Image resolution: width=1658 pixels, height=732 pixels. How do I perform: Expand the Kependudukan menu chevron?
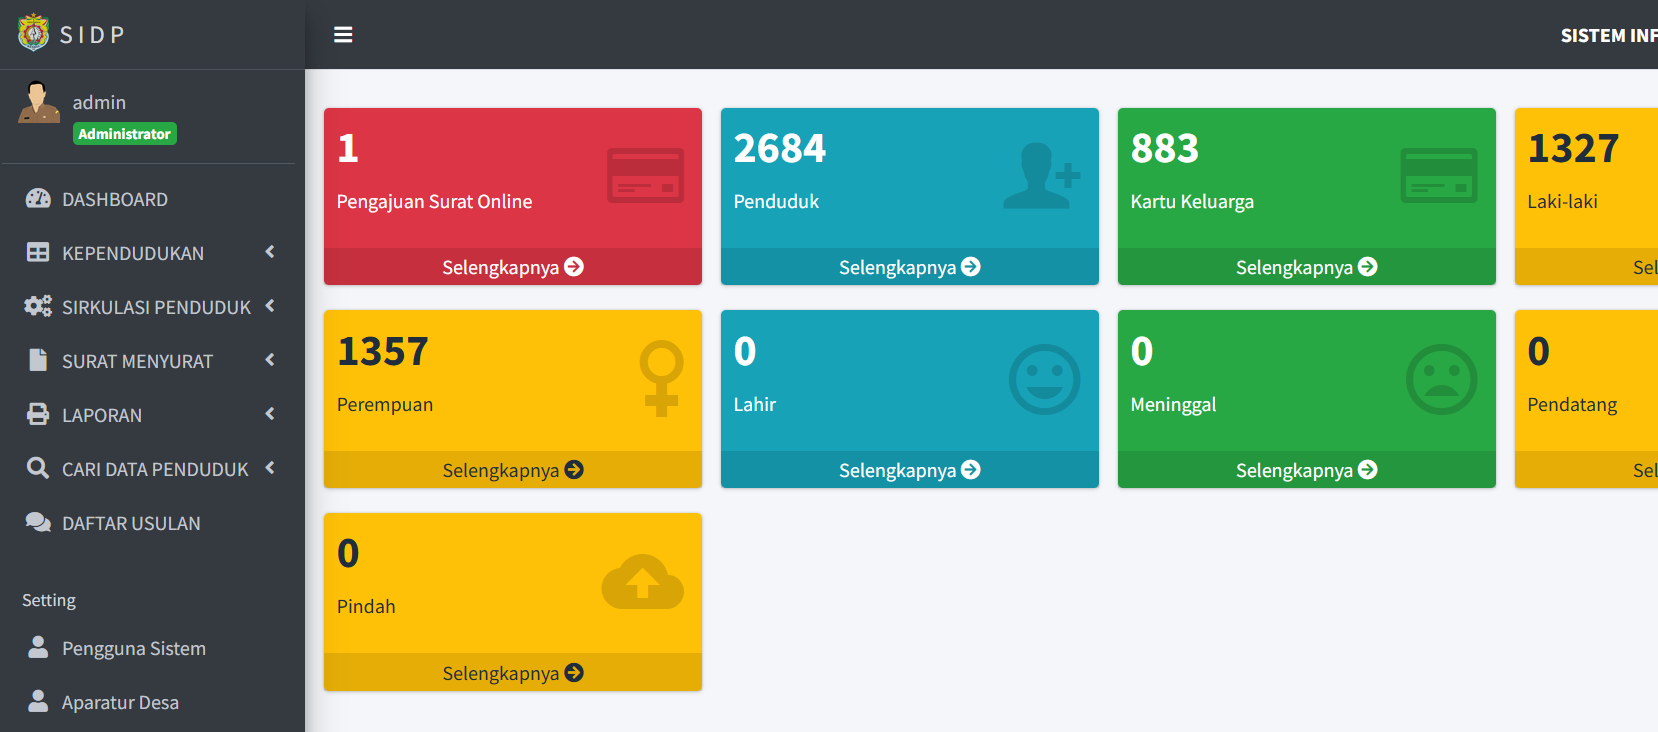point(270,252)
